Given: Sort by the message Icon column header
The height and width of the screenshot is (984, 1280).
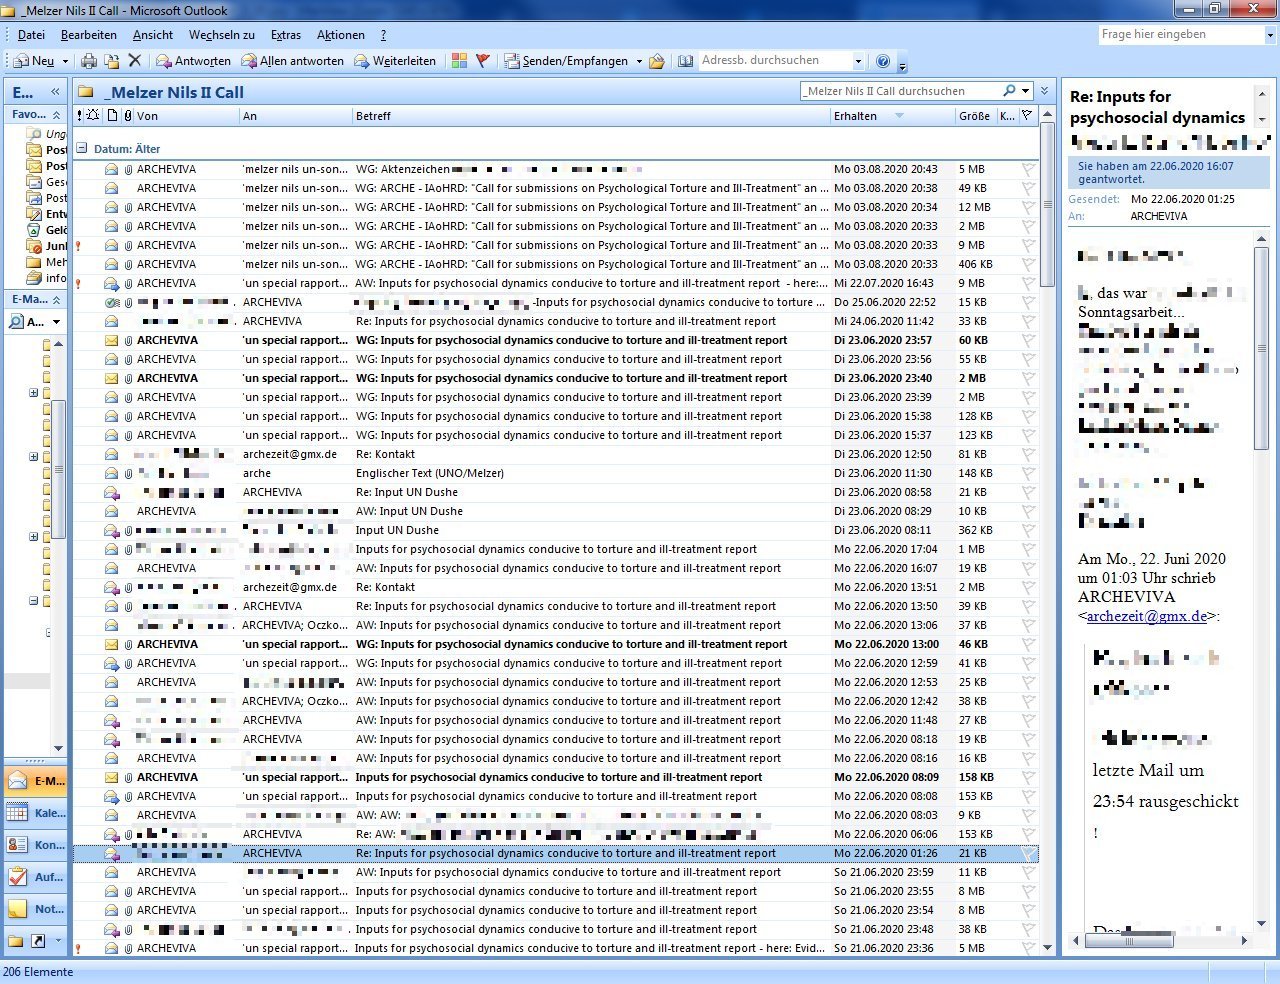Looking at the screenshot, I should pyautogui.click(x=112, y=116).
